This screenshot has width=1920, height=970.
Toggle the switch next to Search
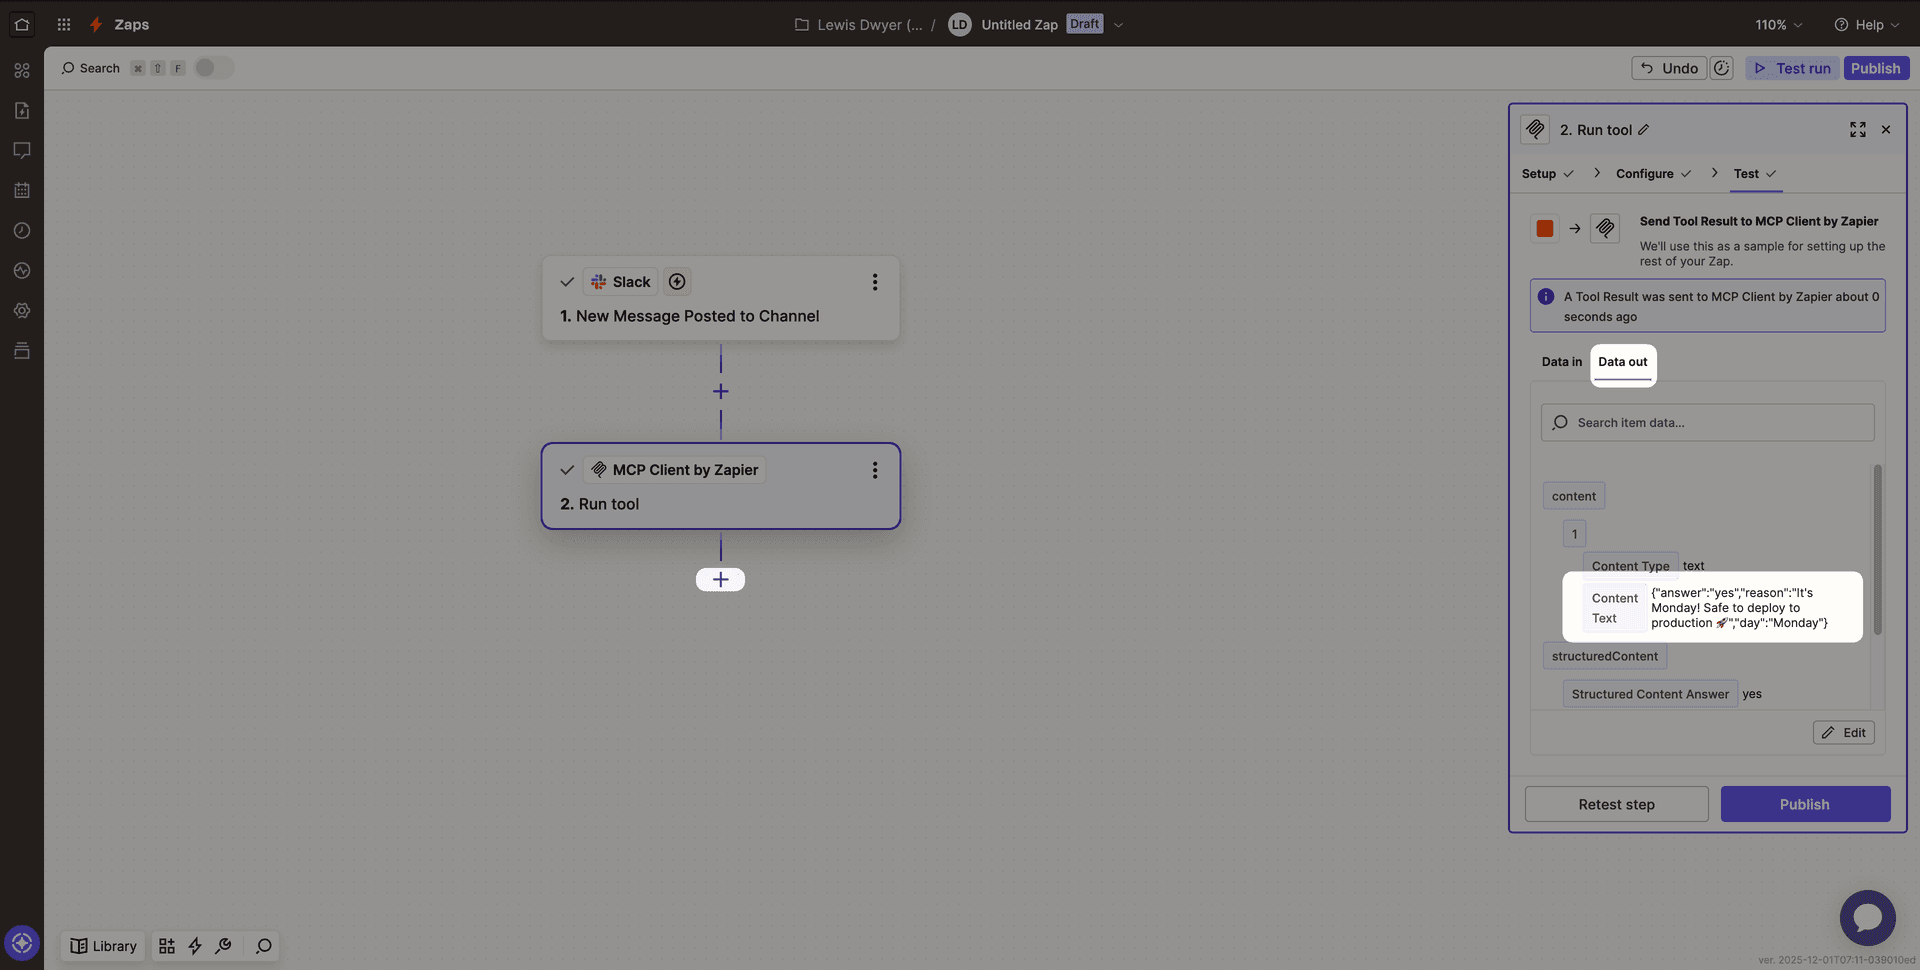point(213,68)
